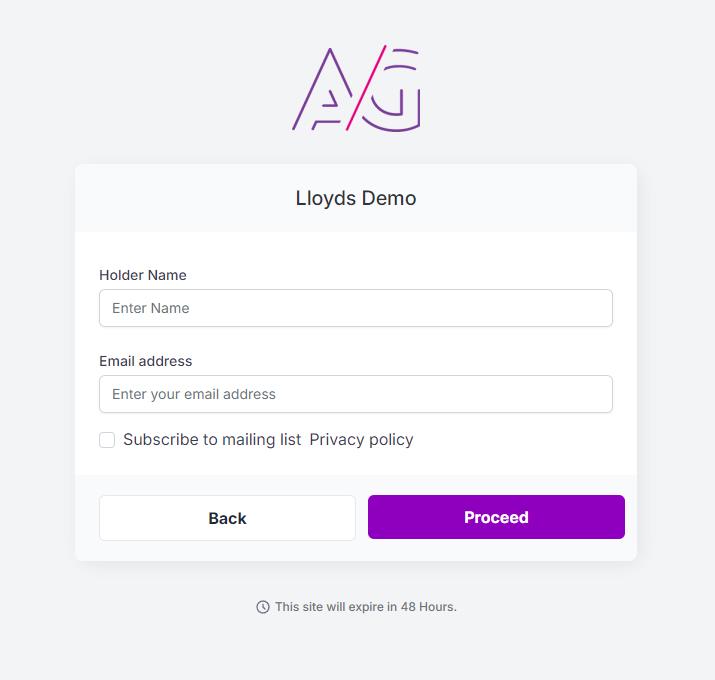Focus the Email address input field

pyautogui.click(x=356, y=394)
